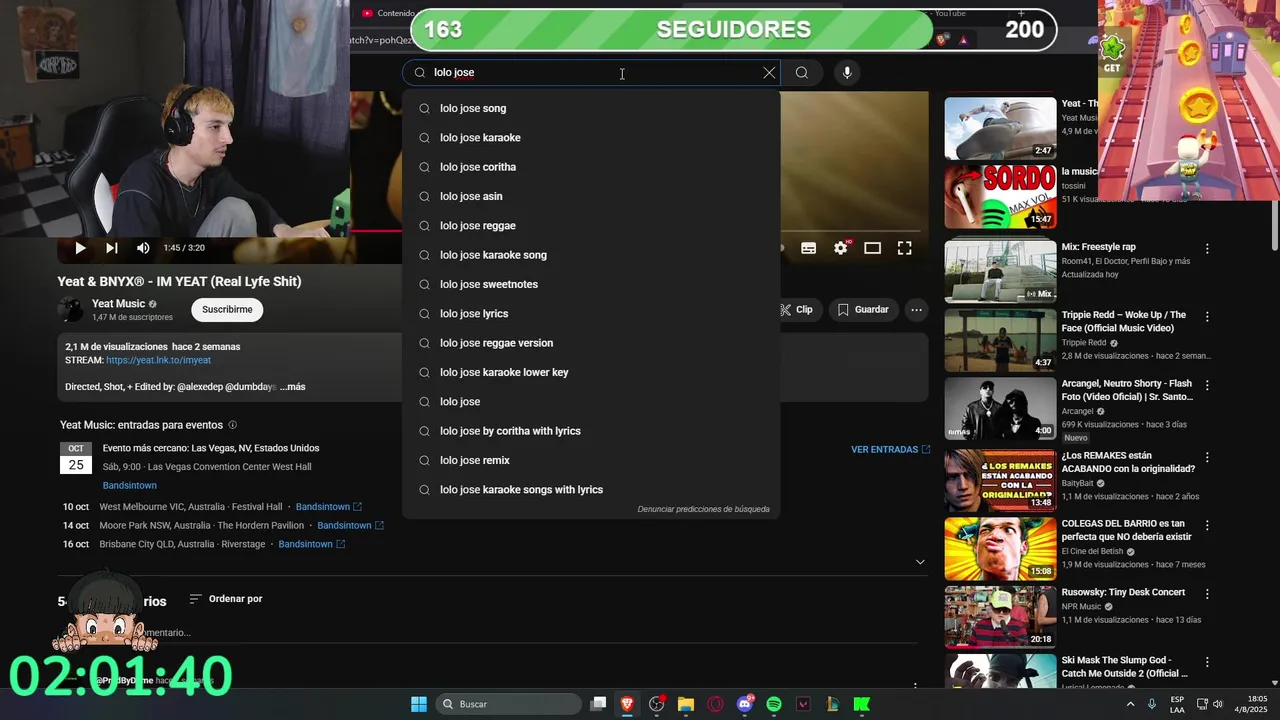Open Bandsintown link for Moore Park event
The width and height of the screenshot is (1280, 720).
click(350, 526)
